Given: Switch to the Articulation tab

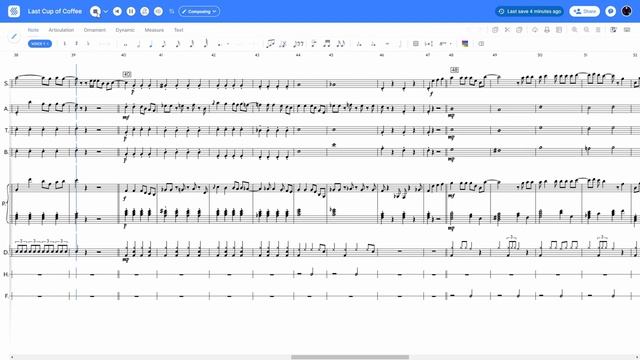Looking at the screenshot, I should tap(61, 30).
